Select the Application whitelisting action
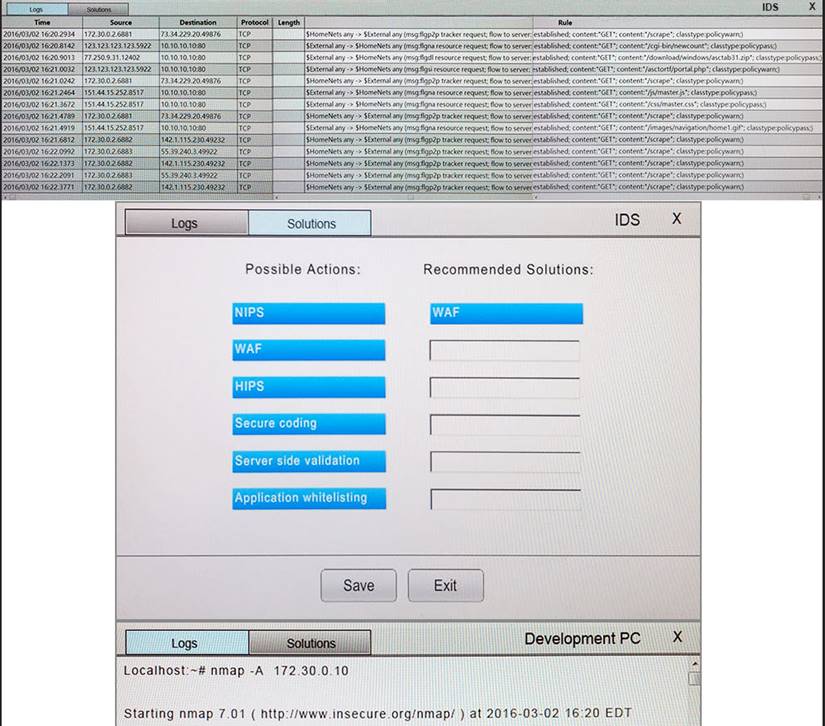The height and width of the screenshot is (726, 825). tap(310, 498)
